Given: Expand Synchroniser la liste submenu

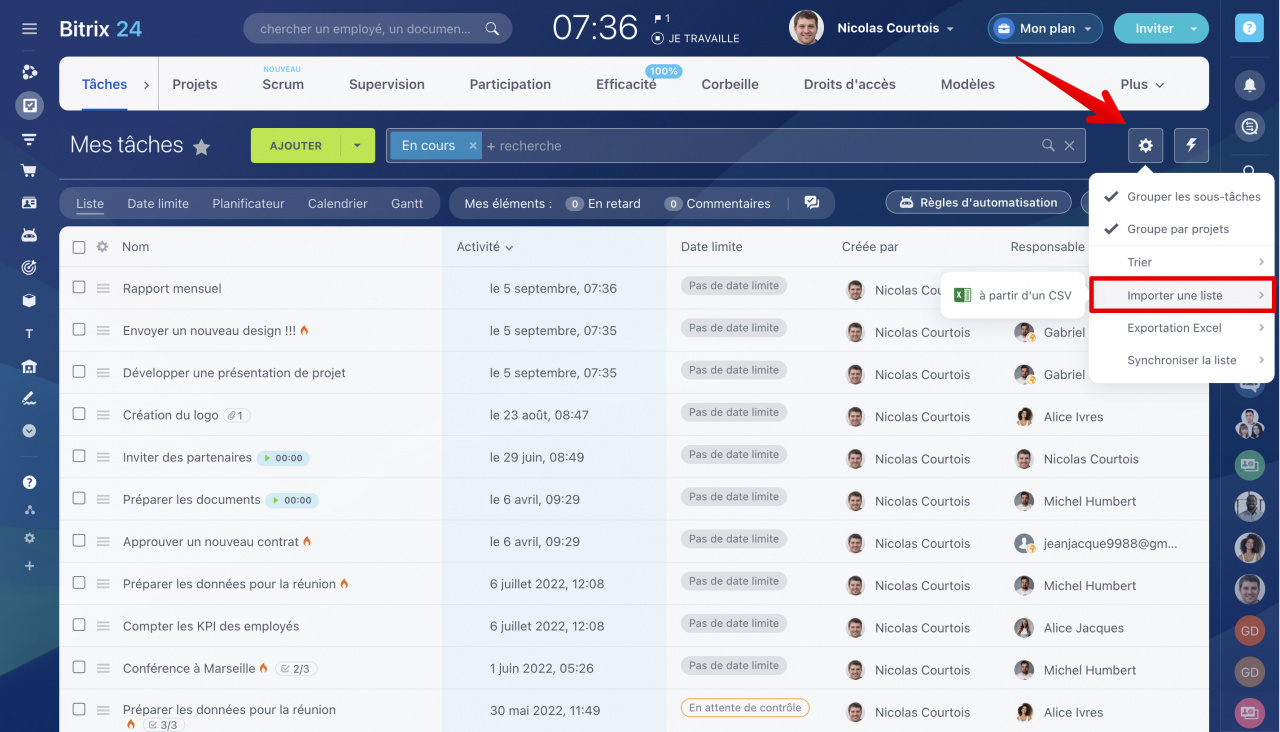Looking at the screenshot, I should (1181, 360).
